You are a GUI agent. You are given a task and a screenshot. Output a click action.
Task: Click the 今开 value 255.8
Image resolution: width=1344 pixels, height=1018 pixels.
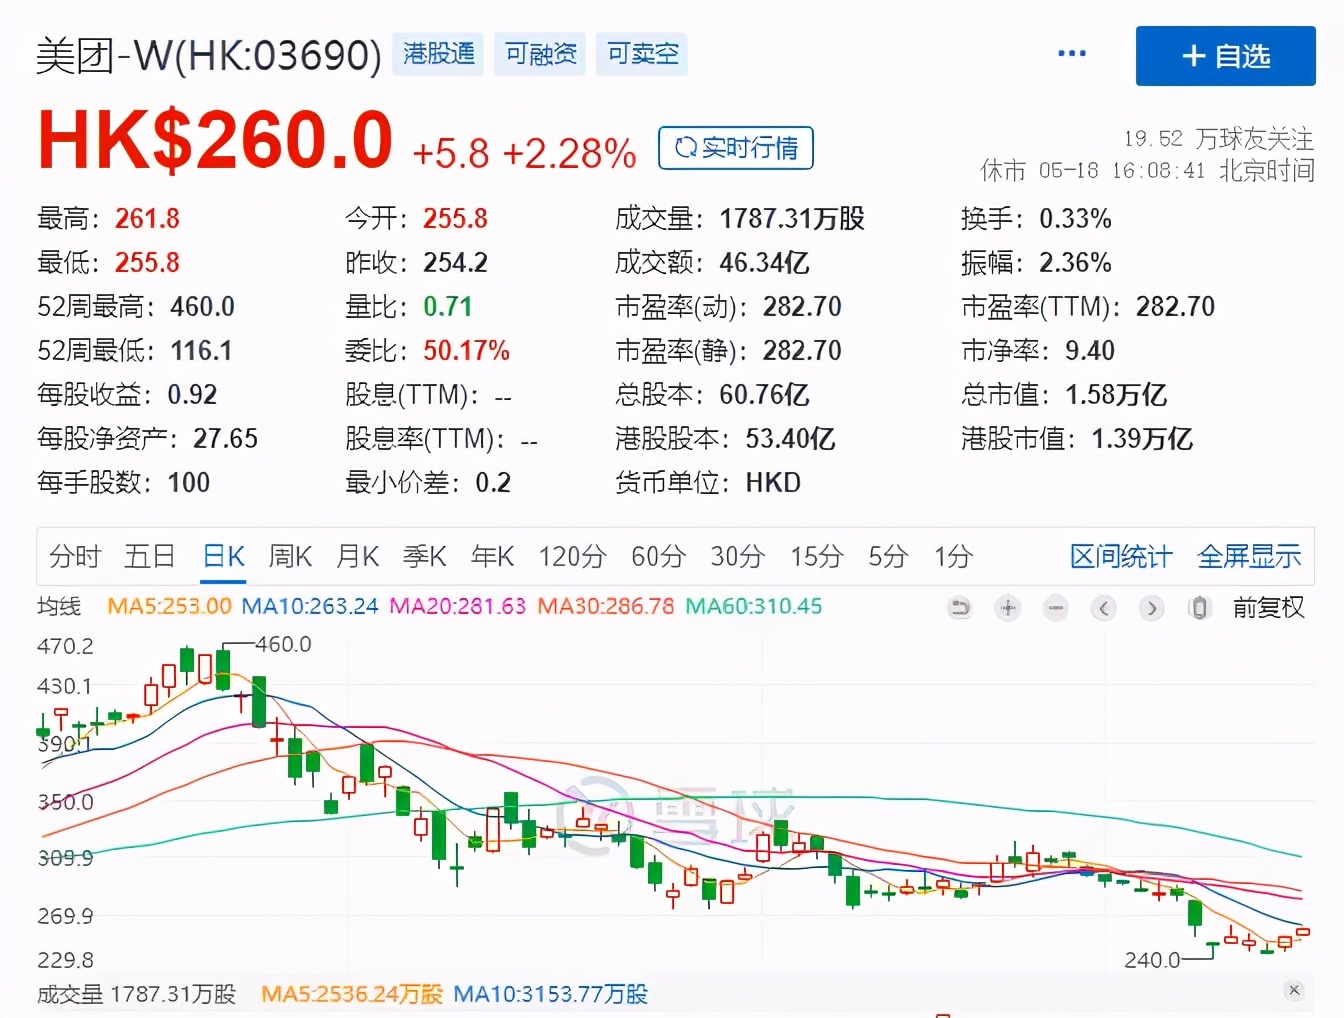[455, 218]
